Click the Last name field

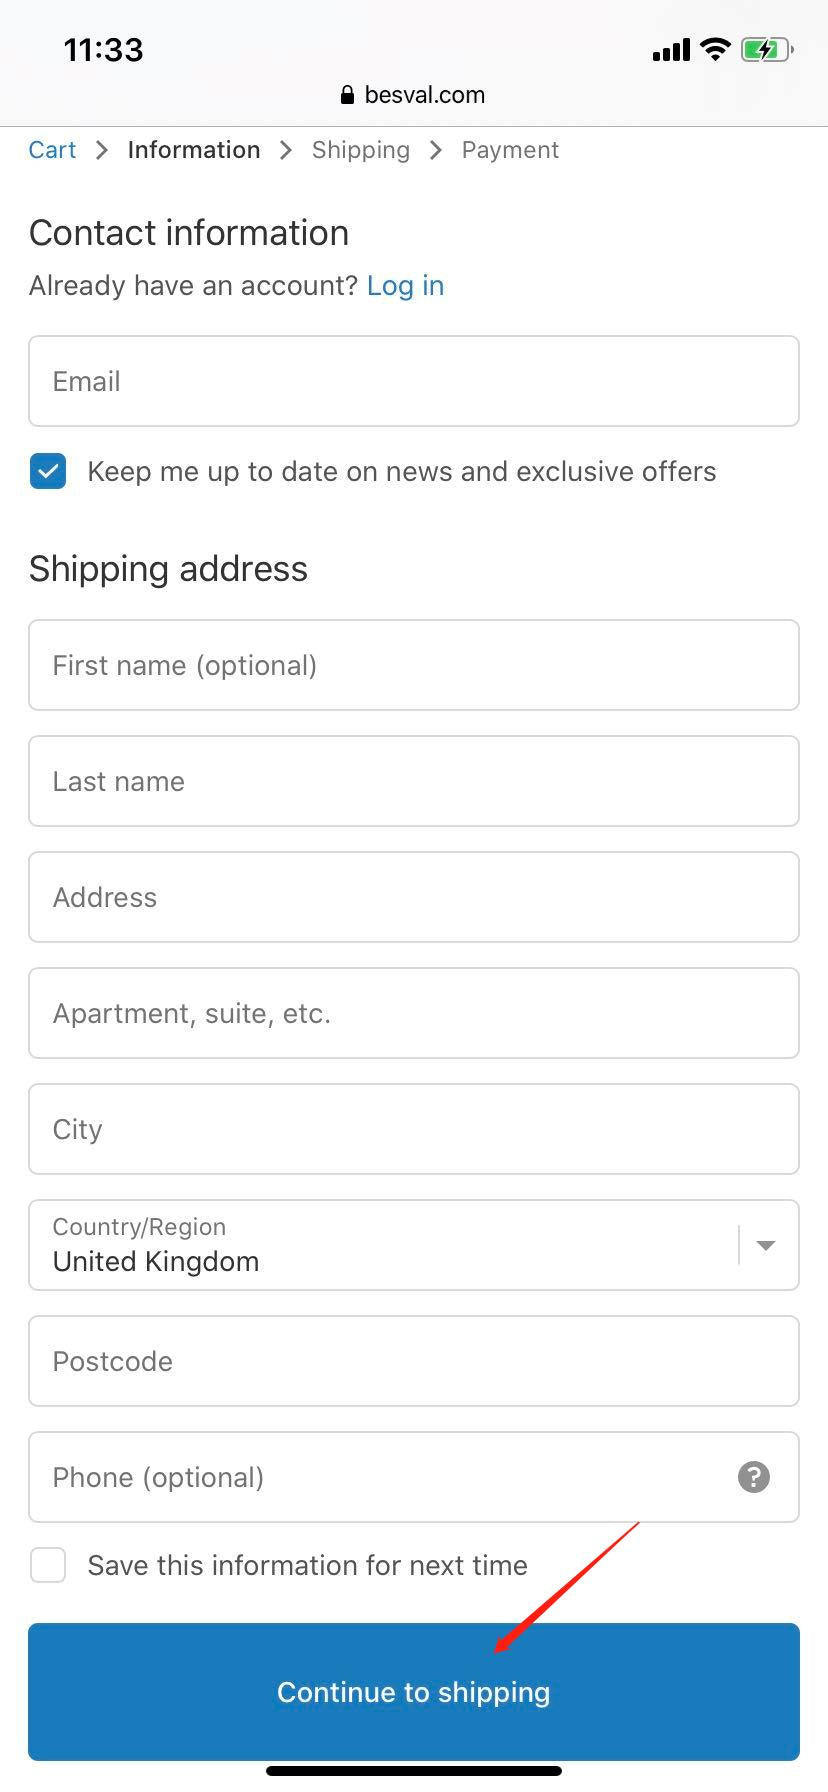click(414, 781)
